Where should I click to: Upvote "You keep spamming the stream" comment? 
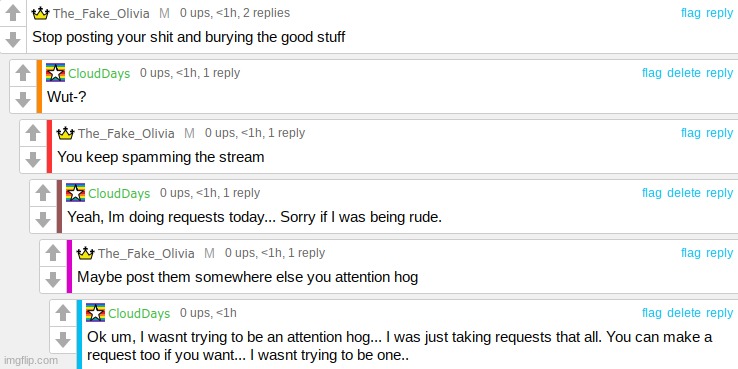tap(32, 133)
